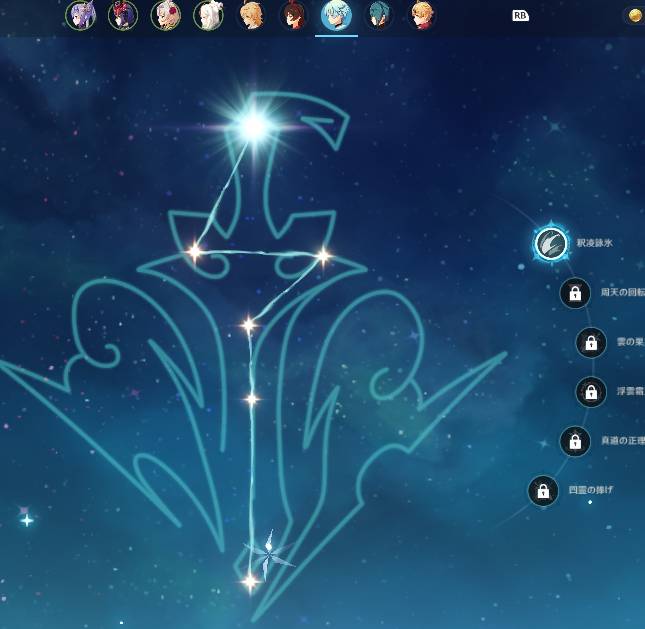
Task: Select the blonde character in red outfit
Action: point(422,16)
